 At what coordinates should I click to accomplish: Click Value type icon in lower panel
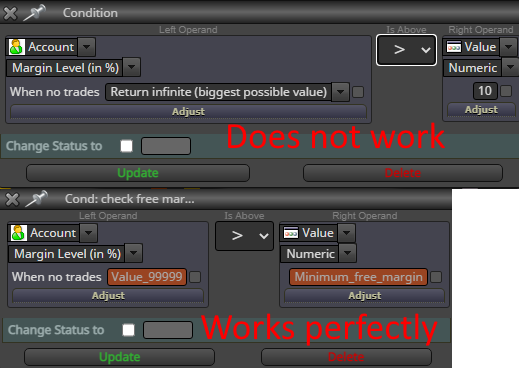point(291,233)
